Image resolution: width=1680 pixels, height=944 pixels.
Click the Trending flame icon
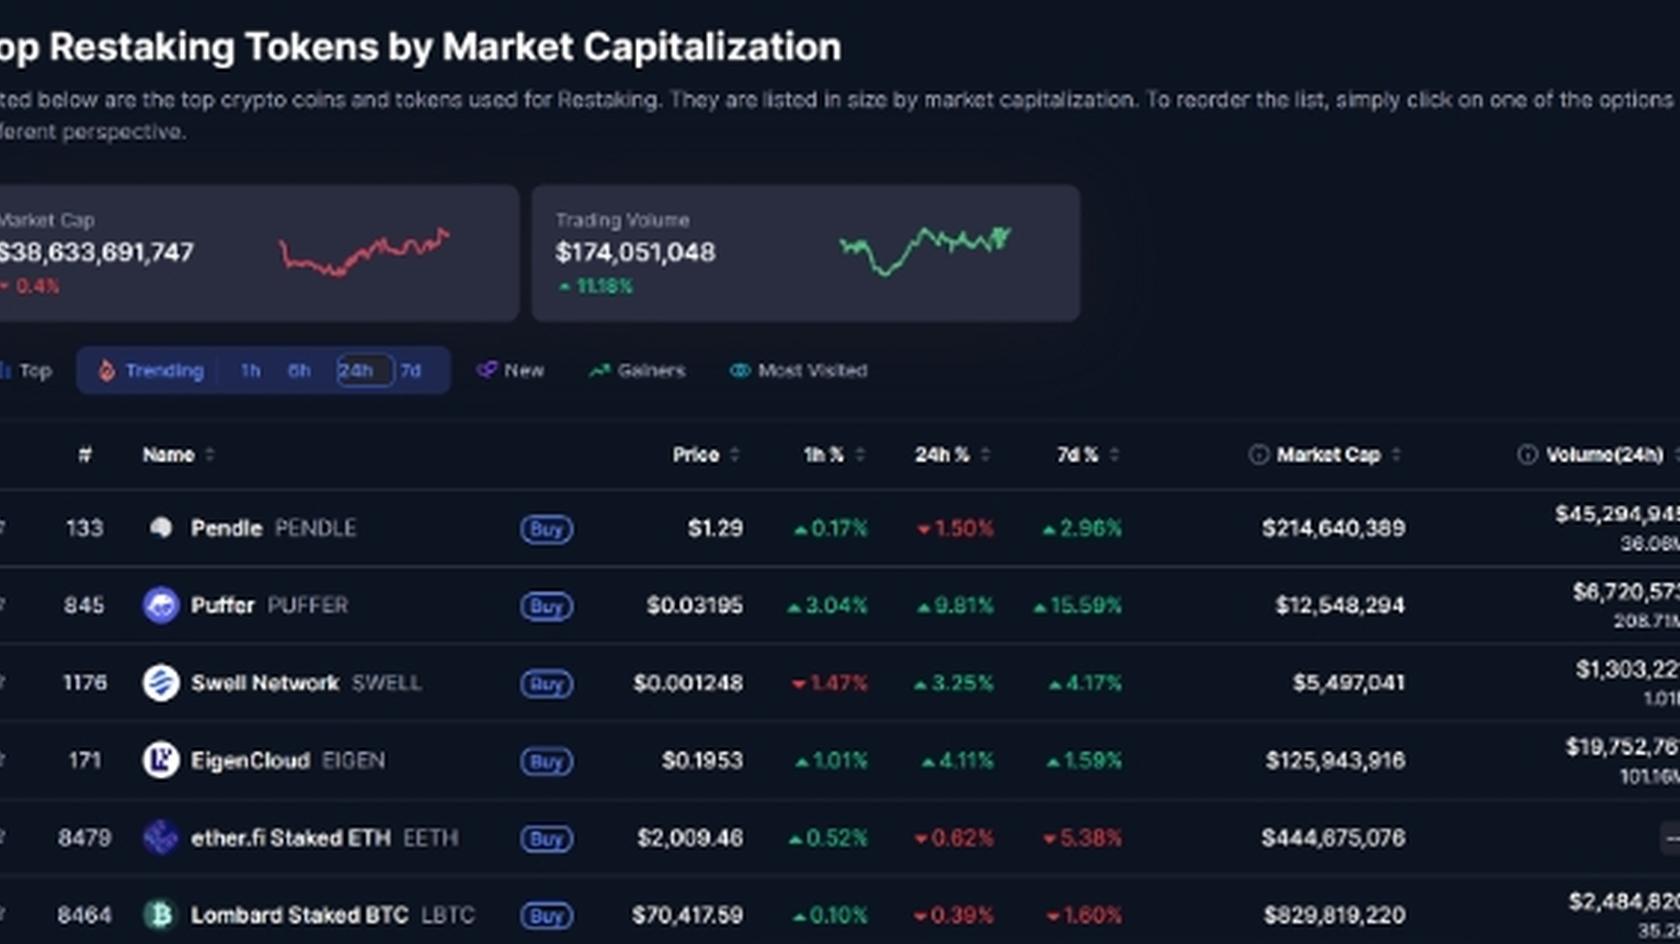(107, 370)
